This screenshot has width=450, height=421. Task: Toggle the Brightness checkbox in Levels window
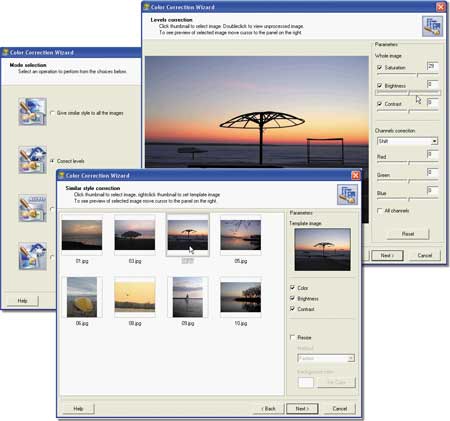(x=379, y=86)
